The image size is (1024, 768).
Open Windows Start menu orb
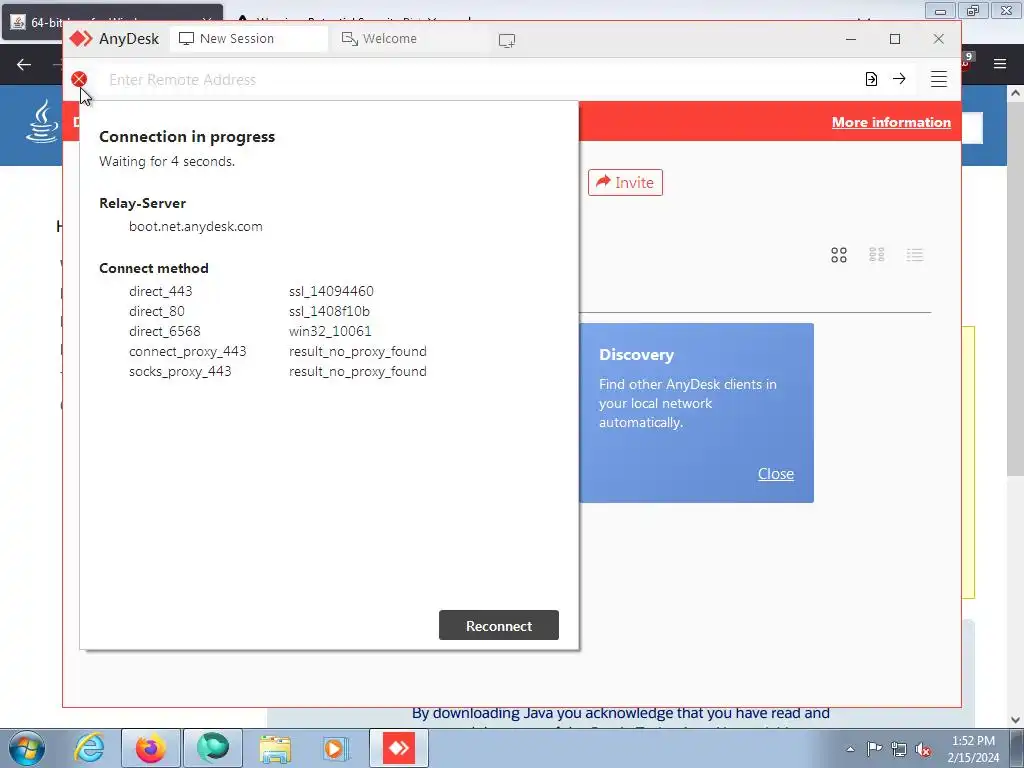27,748
